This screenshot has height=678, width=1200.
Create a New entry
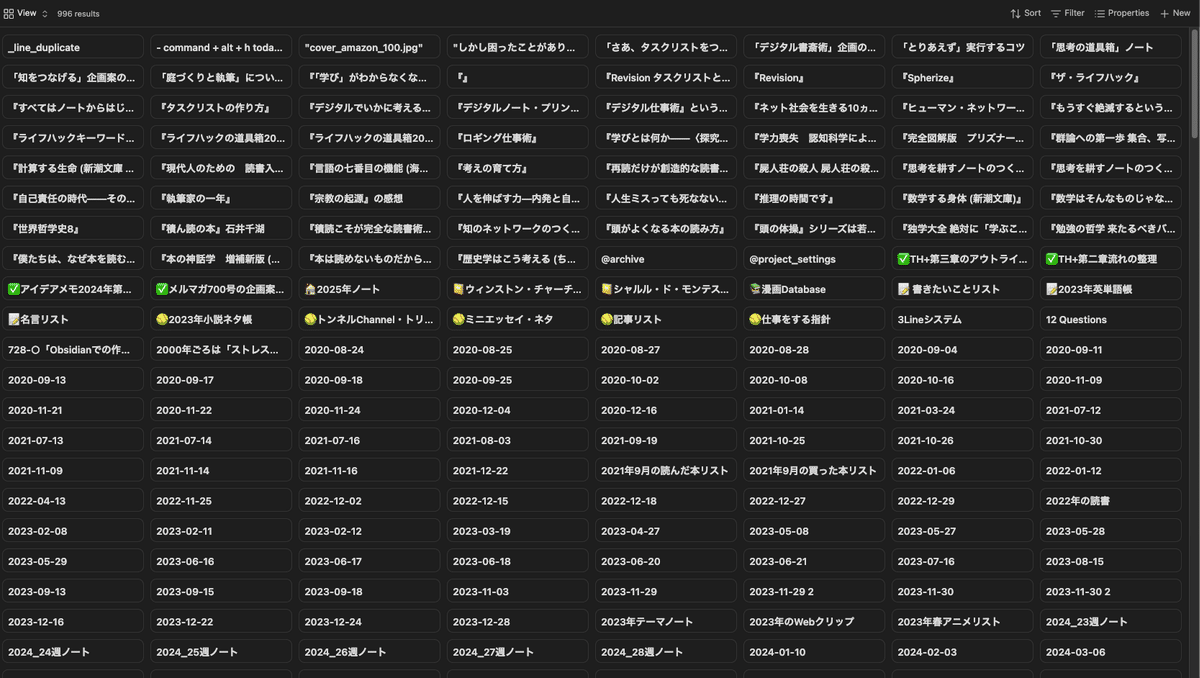[1175, 14]
